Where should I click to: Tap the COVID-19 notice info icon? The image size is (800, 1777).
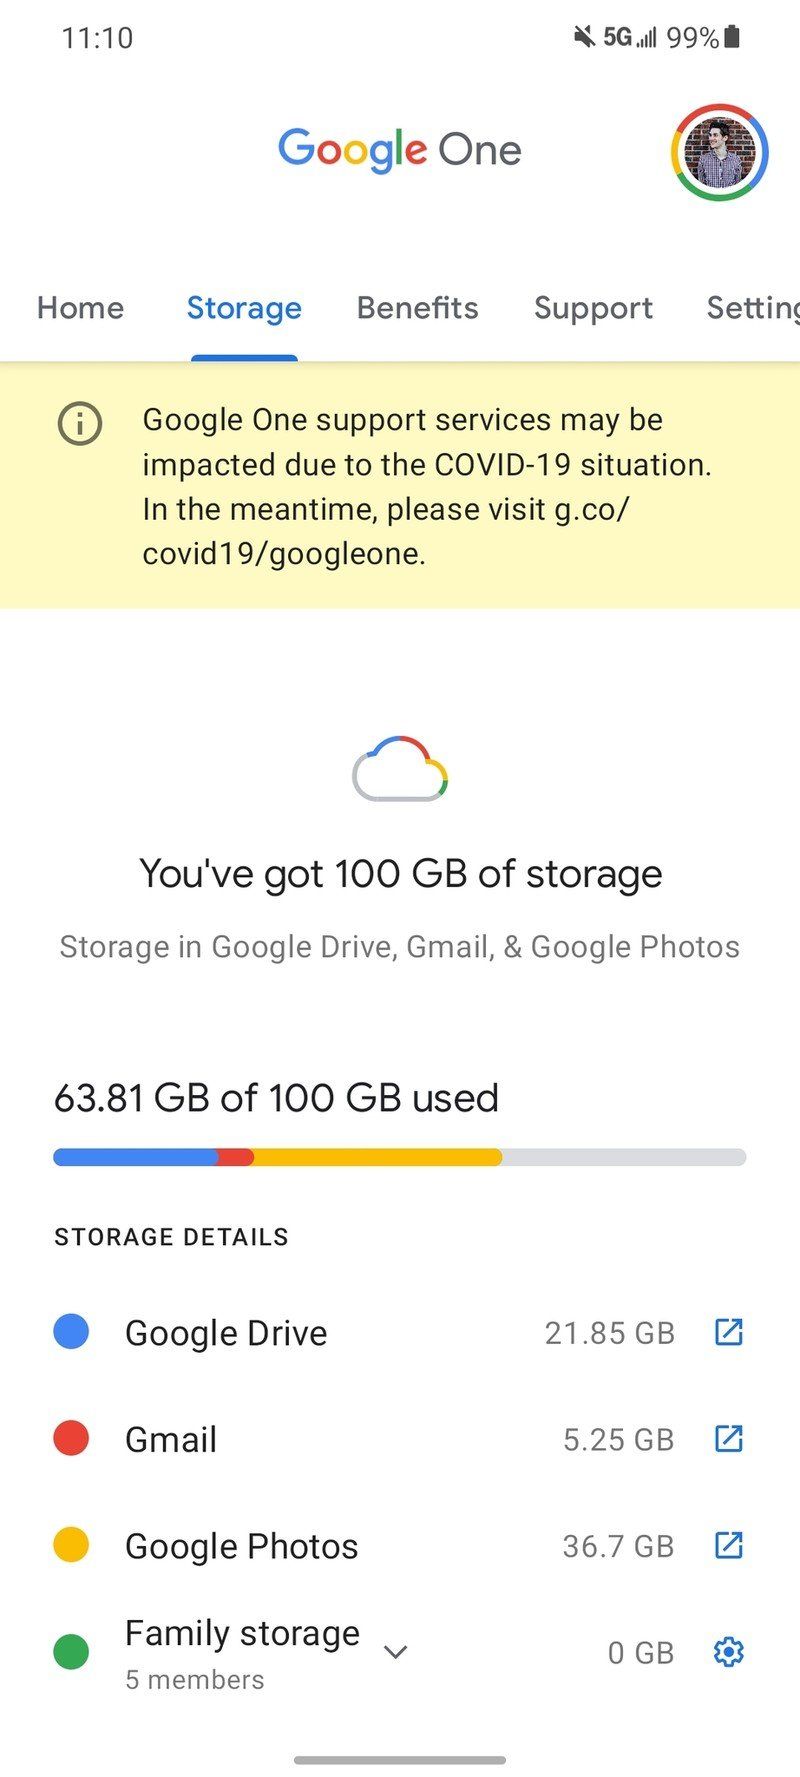click(x=80, y=423)
